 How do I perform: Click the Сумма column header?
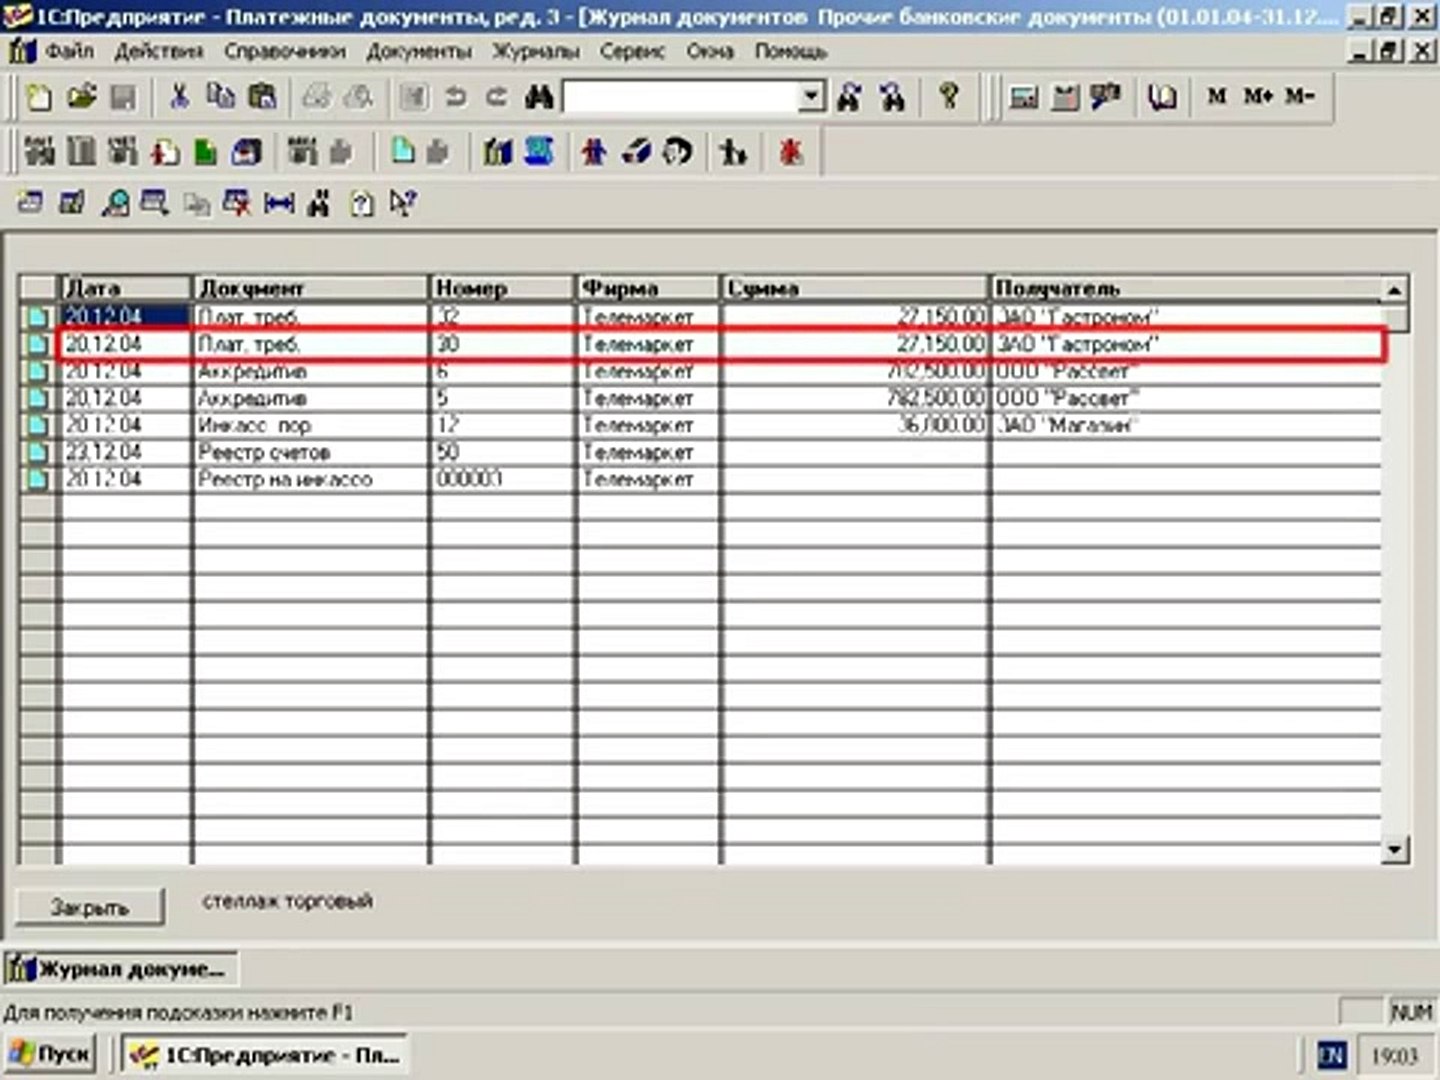(x=854, y=288)
